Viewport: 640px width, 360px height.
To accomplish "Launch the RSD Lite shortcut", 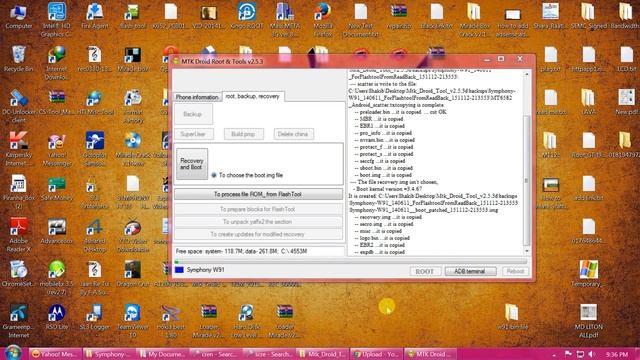I will 56,317.
